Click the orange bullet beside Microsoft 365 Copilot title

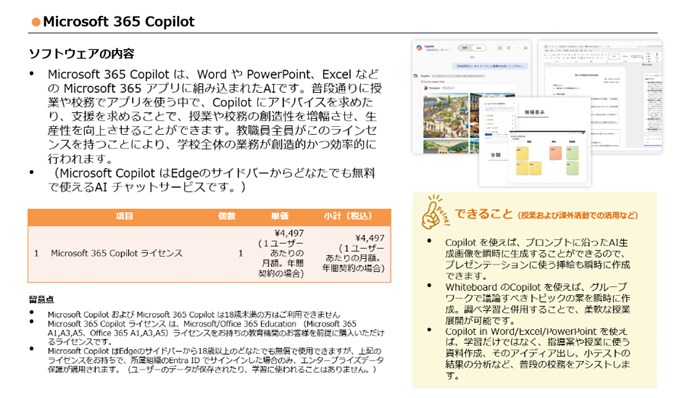[x=36, y=22]
